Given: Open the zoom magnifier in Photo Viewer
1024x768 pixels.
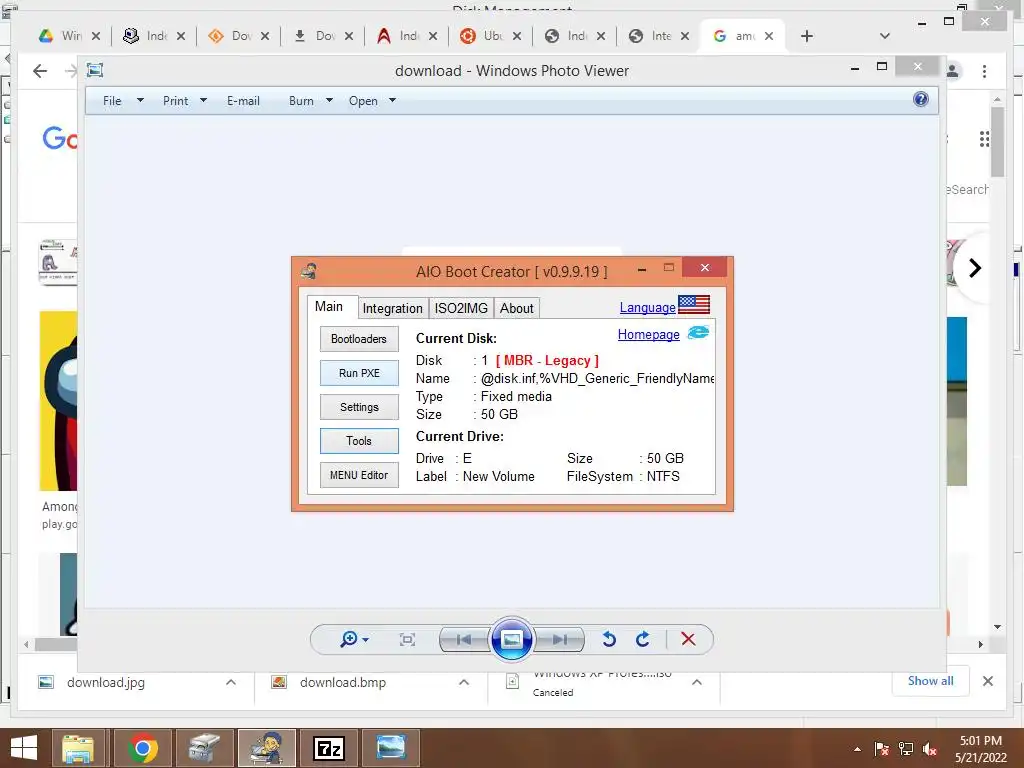Looking at the screenshot, I should [x=349, y=639].
